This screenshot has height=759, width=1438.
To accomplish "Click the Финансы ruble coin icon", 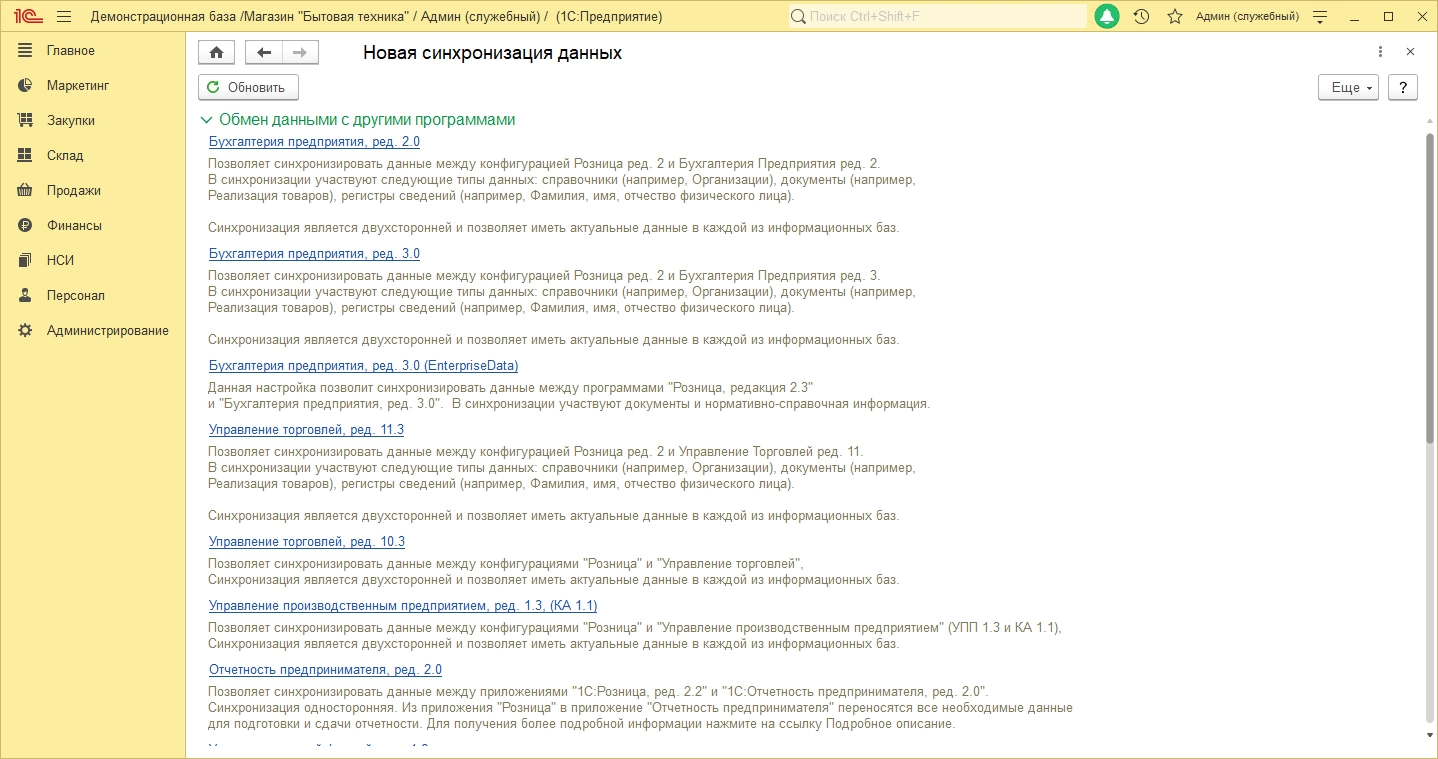I will 26,226.
